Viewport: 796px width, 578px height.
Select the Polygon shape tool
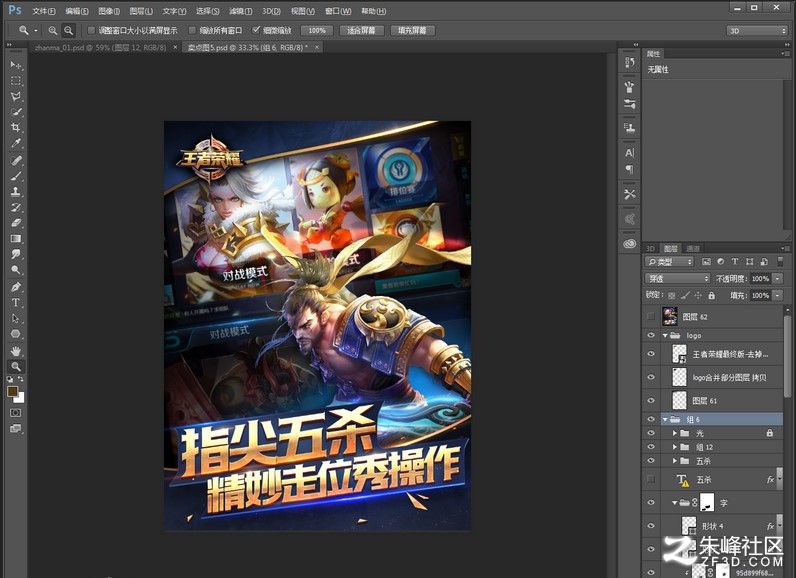pos(16,334)
